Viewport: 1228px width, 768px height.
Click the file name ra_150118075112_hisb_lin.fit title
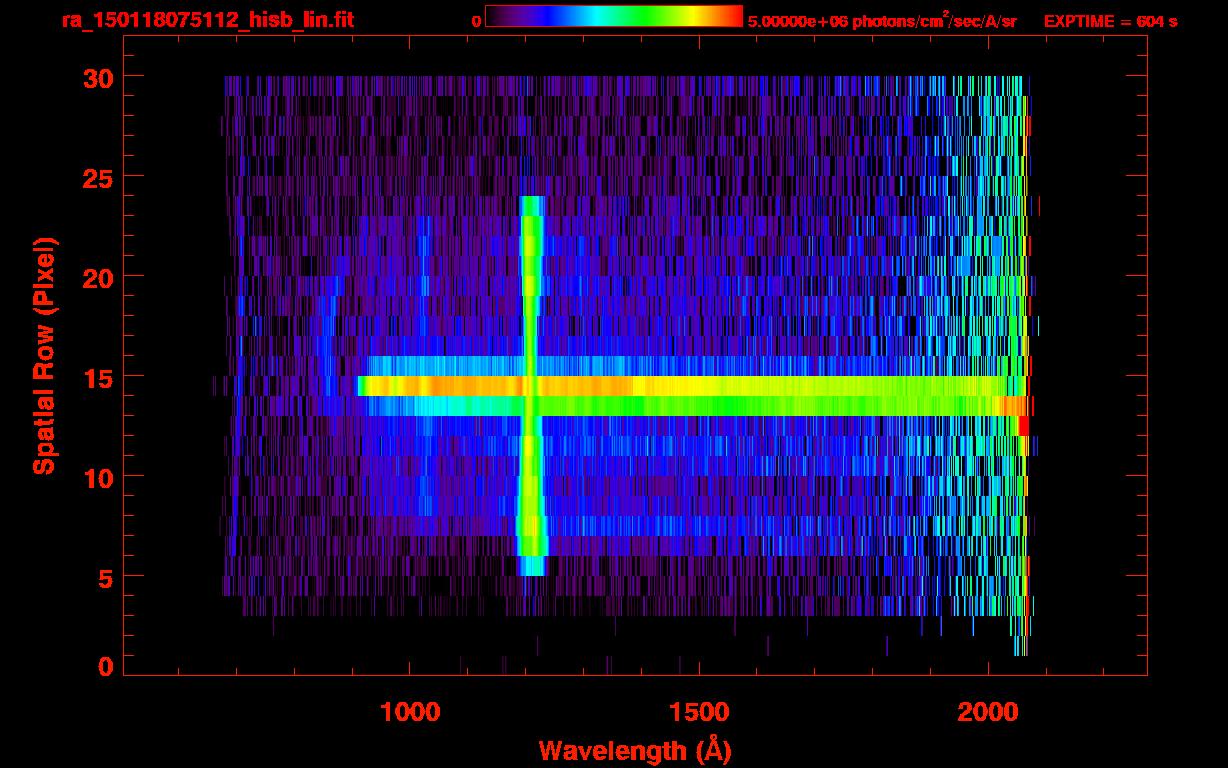coord(206,20)
